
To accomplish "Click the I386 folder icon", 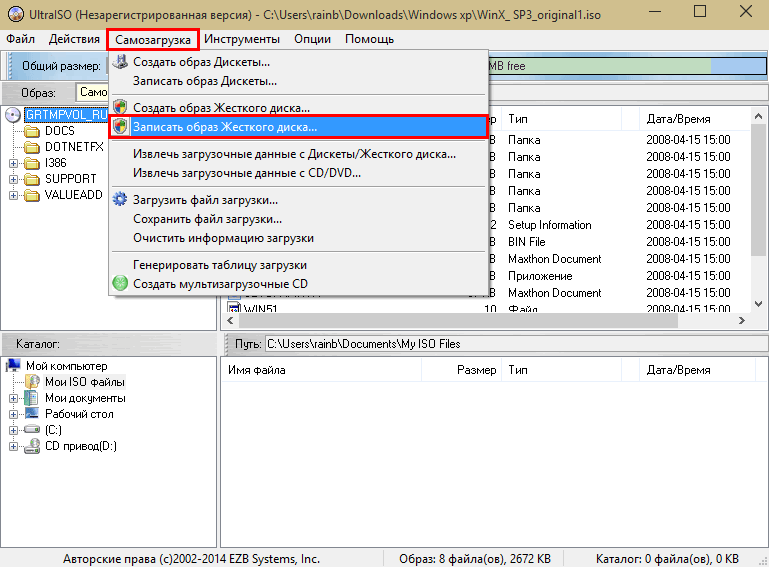I will pyautogui.click(x=32, y=163).
